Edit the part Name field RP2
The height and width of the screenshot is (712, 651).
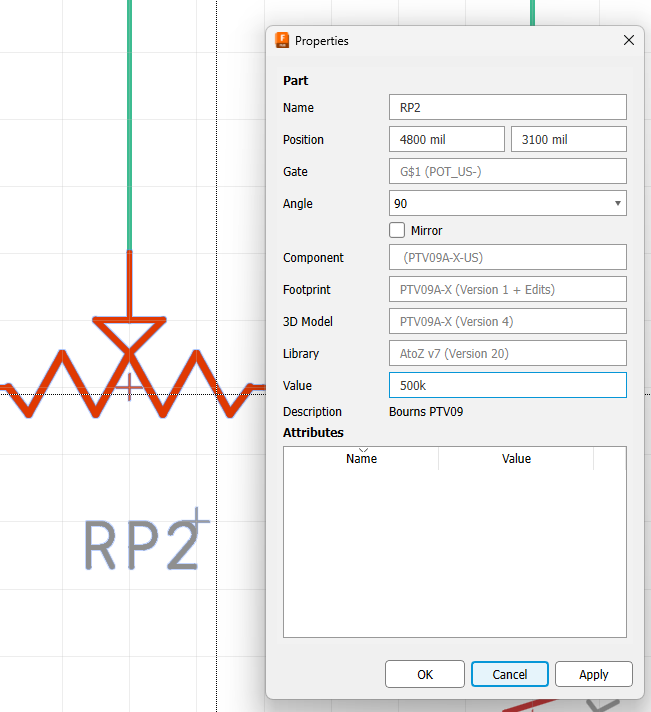pos(508,108)
